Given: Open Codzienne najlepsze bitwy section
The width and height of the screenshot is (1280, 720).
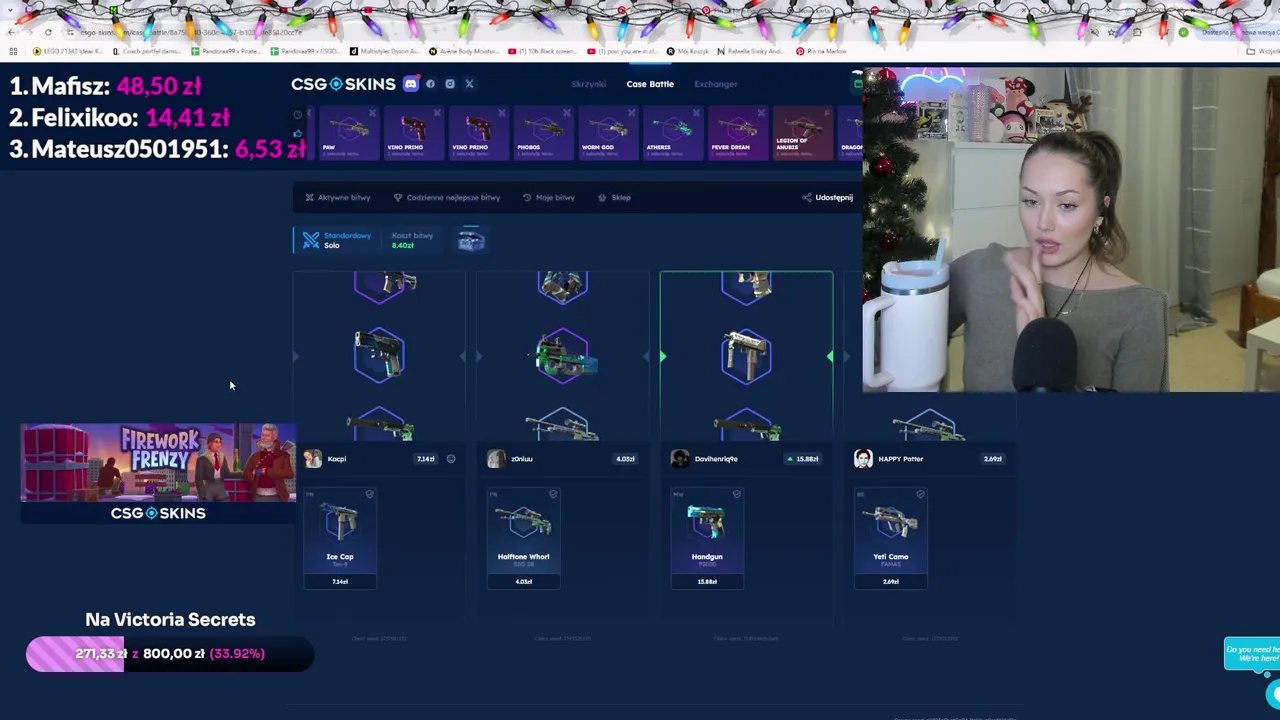Looking at the screenshot, I should [x=446, y=197].
